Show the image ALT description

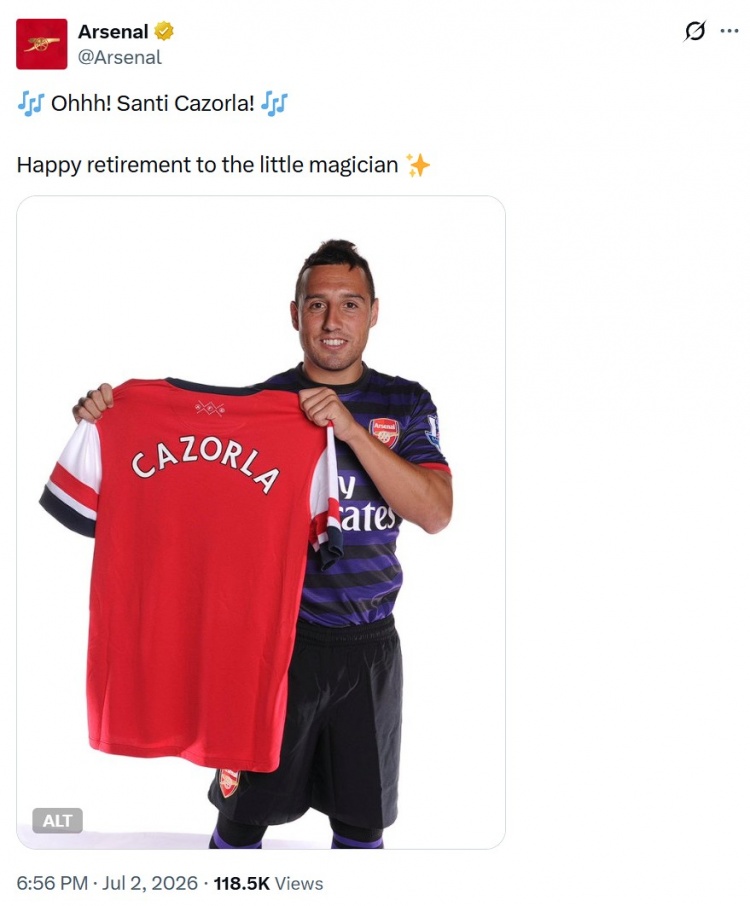tap(57, 820)
